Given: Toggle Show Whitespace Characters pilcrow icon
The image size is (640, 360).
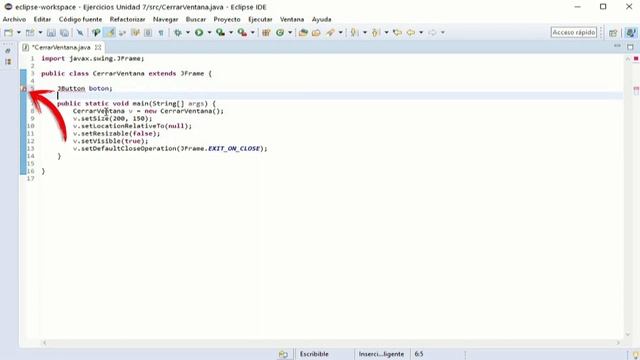Looking at the screenshot, I should (x=161, y=33).
